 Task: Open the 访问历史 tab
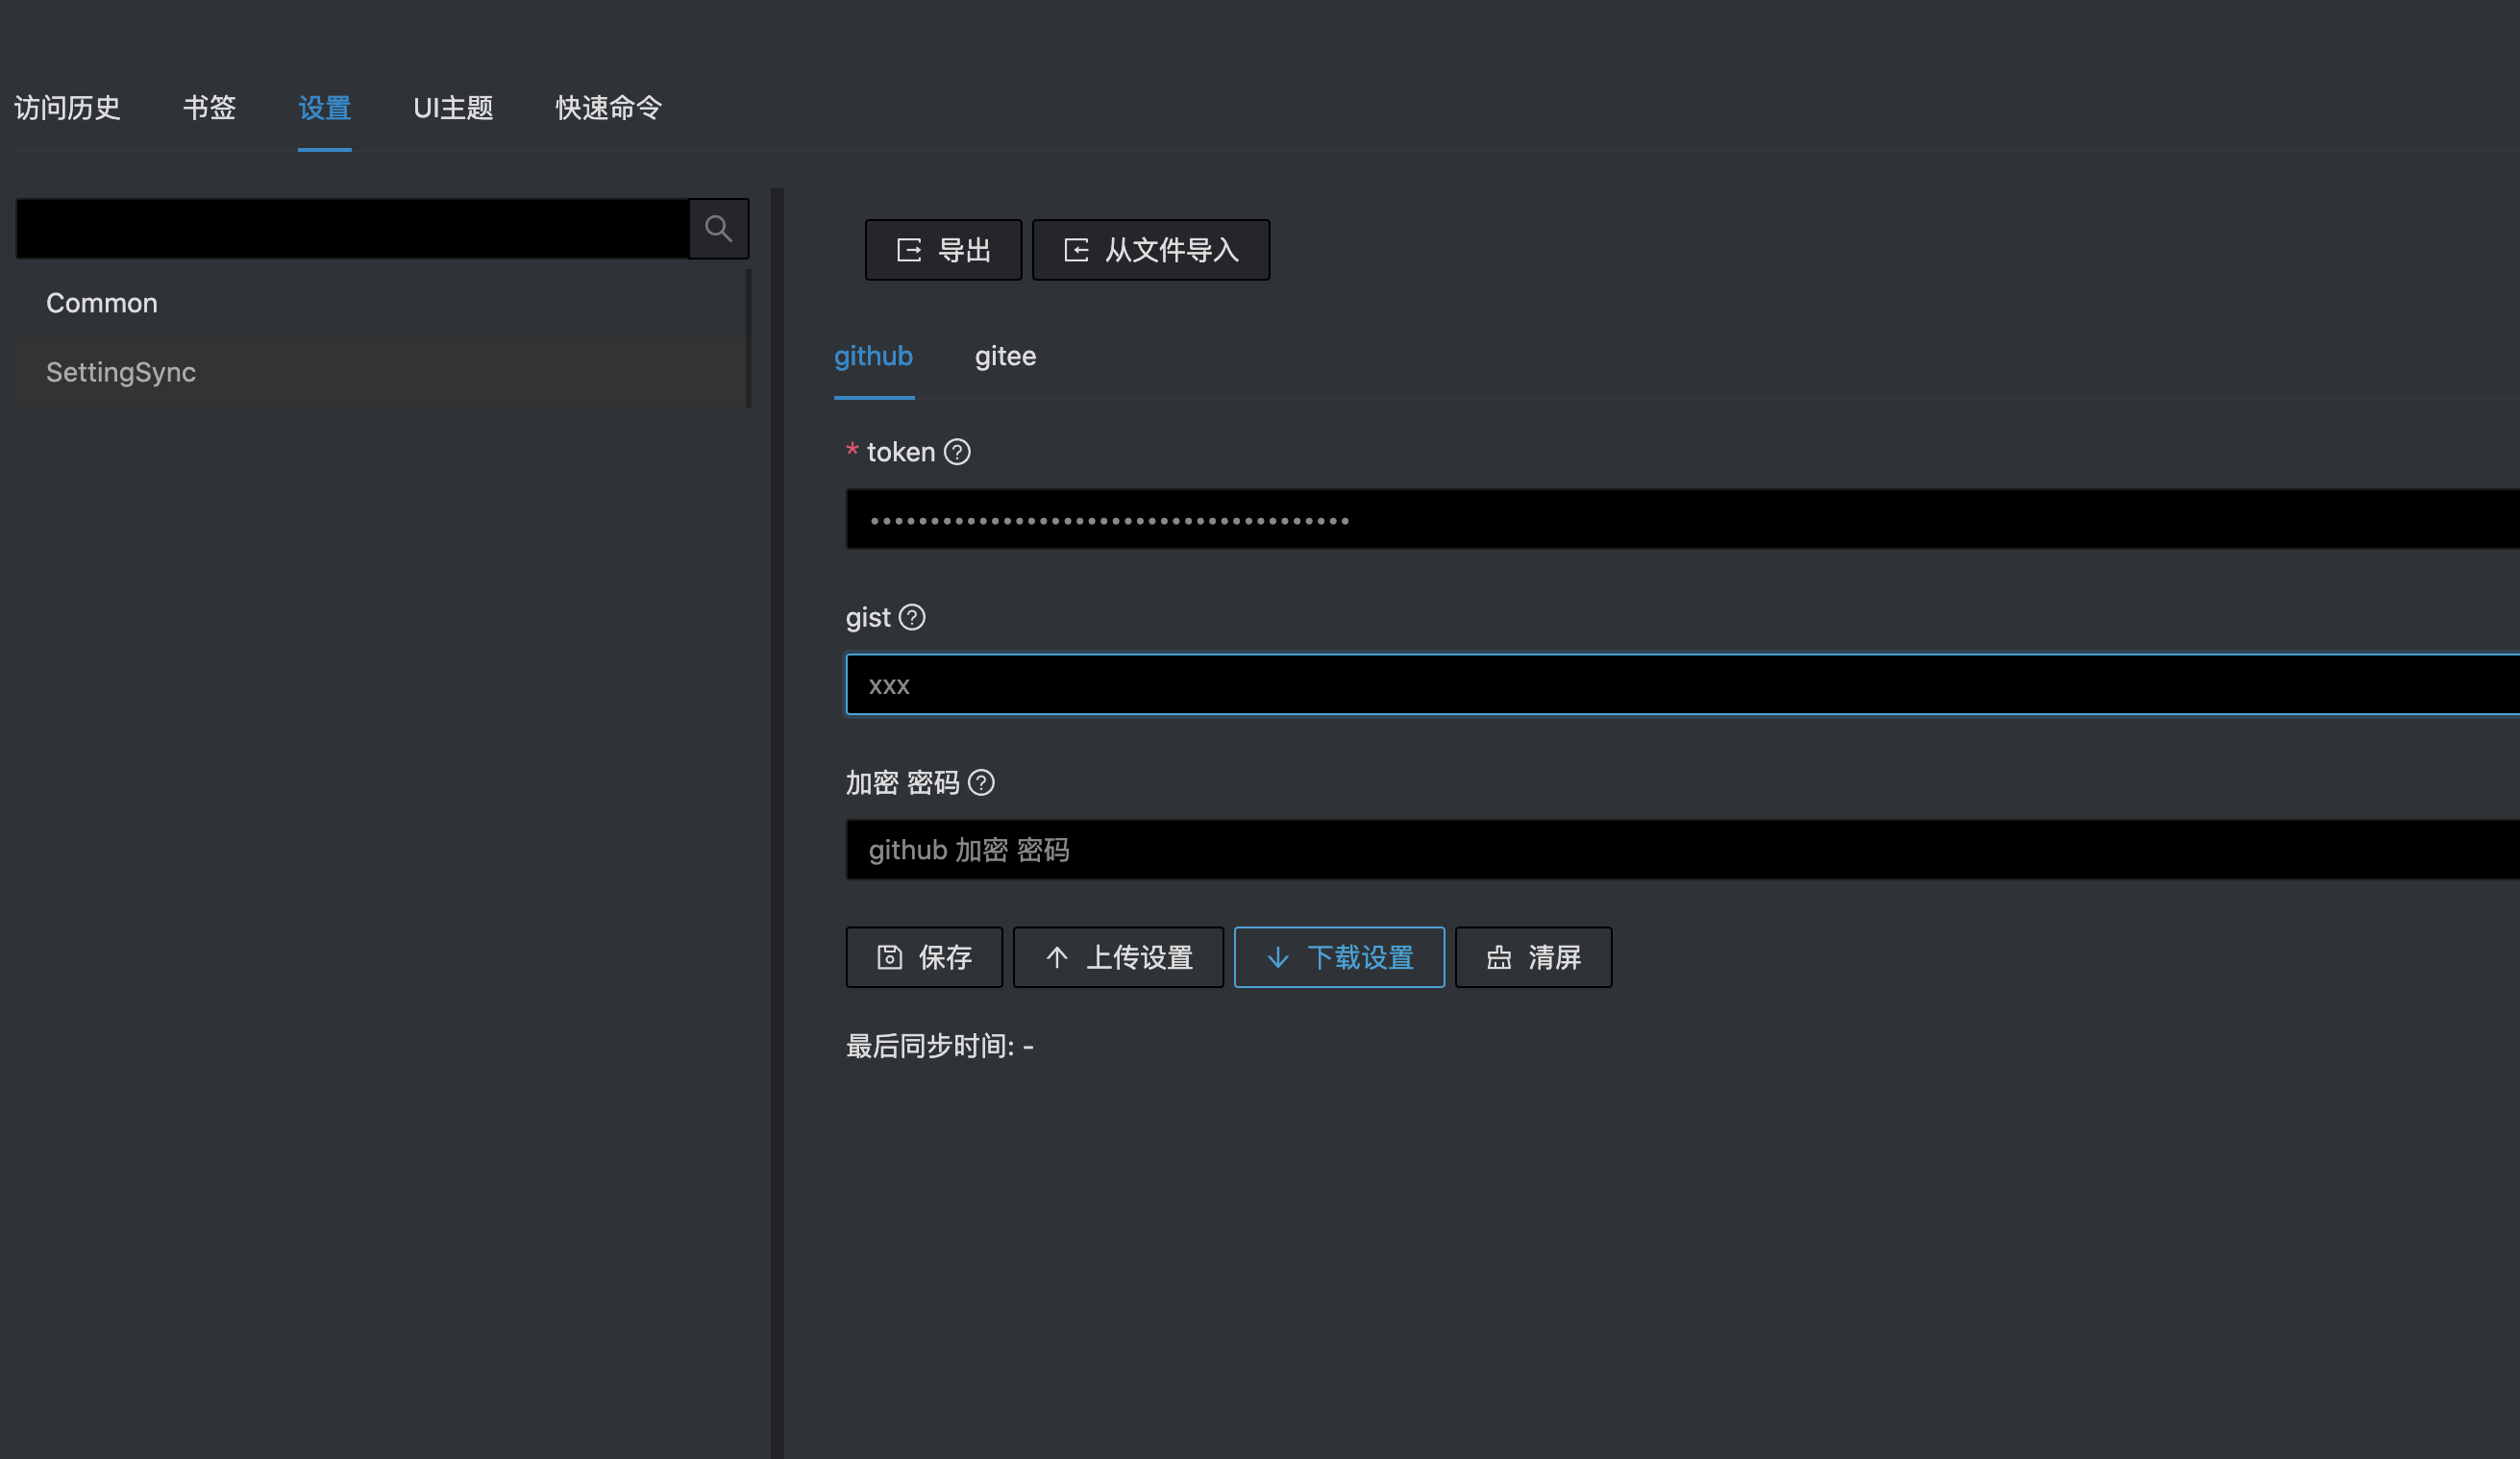67,107
